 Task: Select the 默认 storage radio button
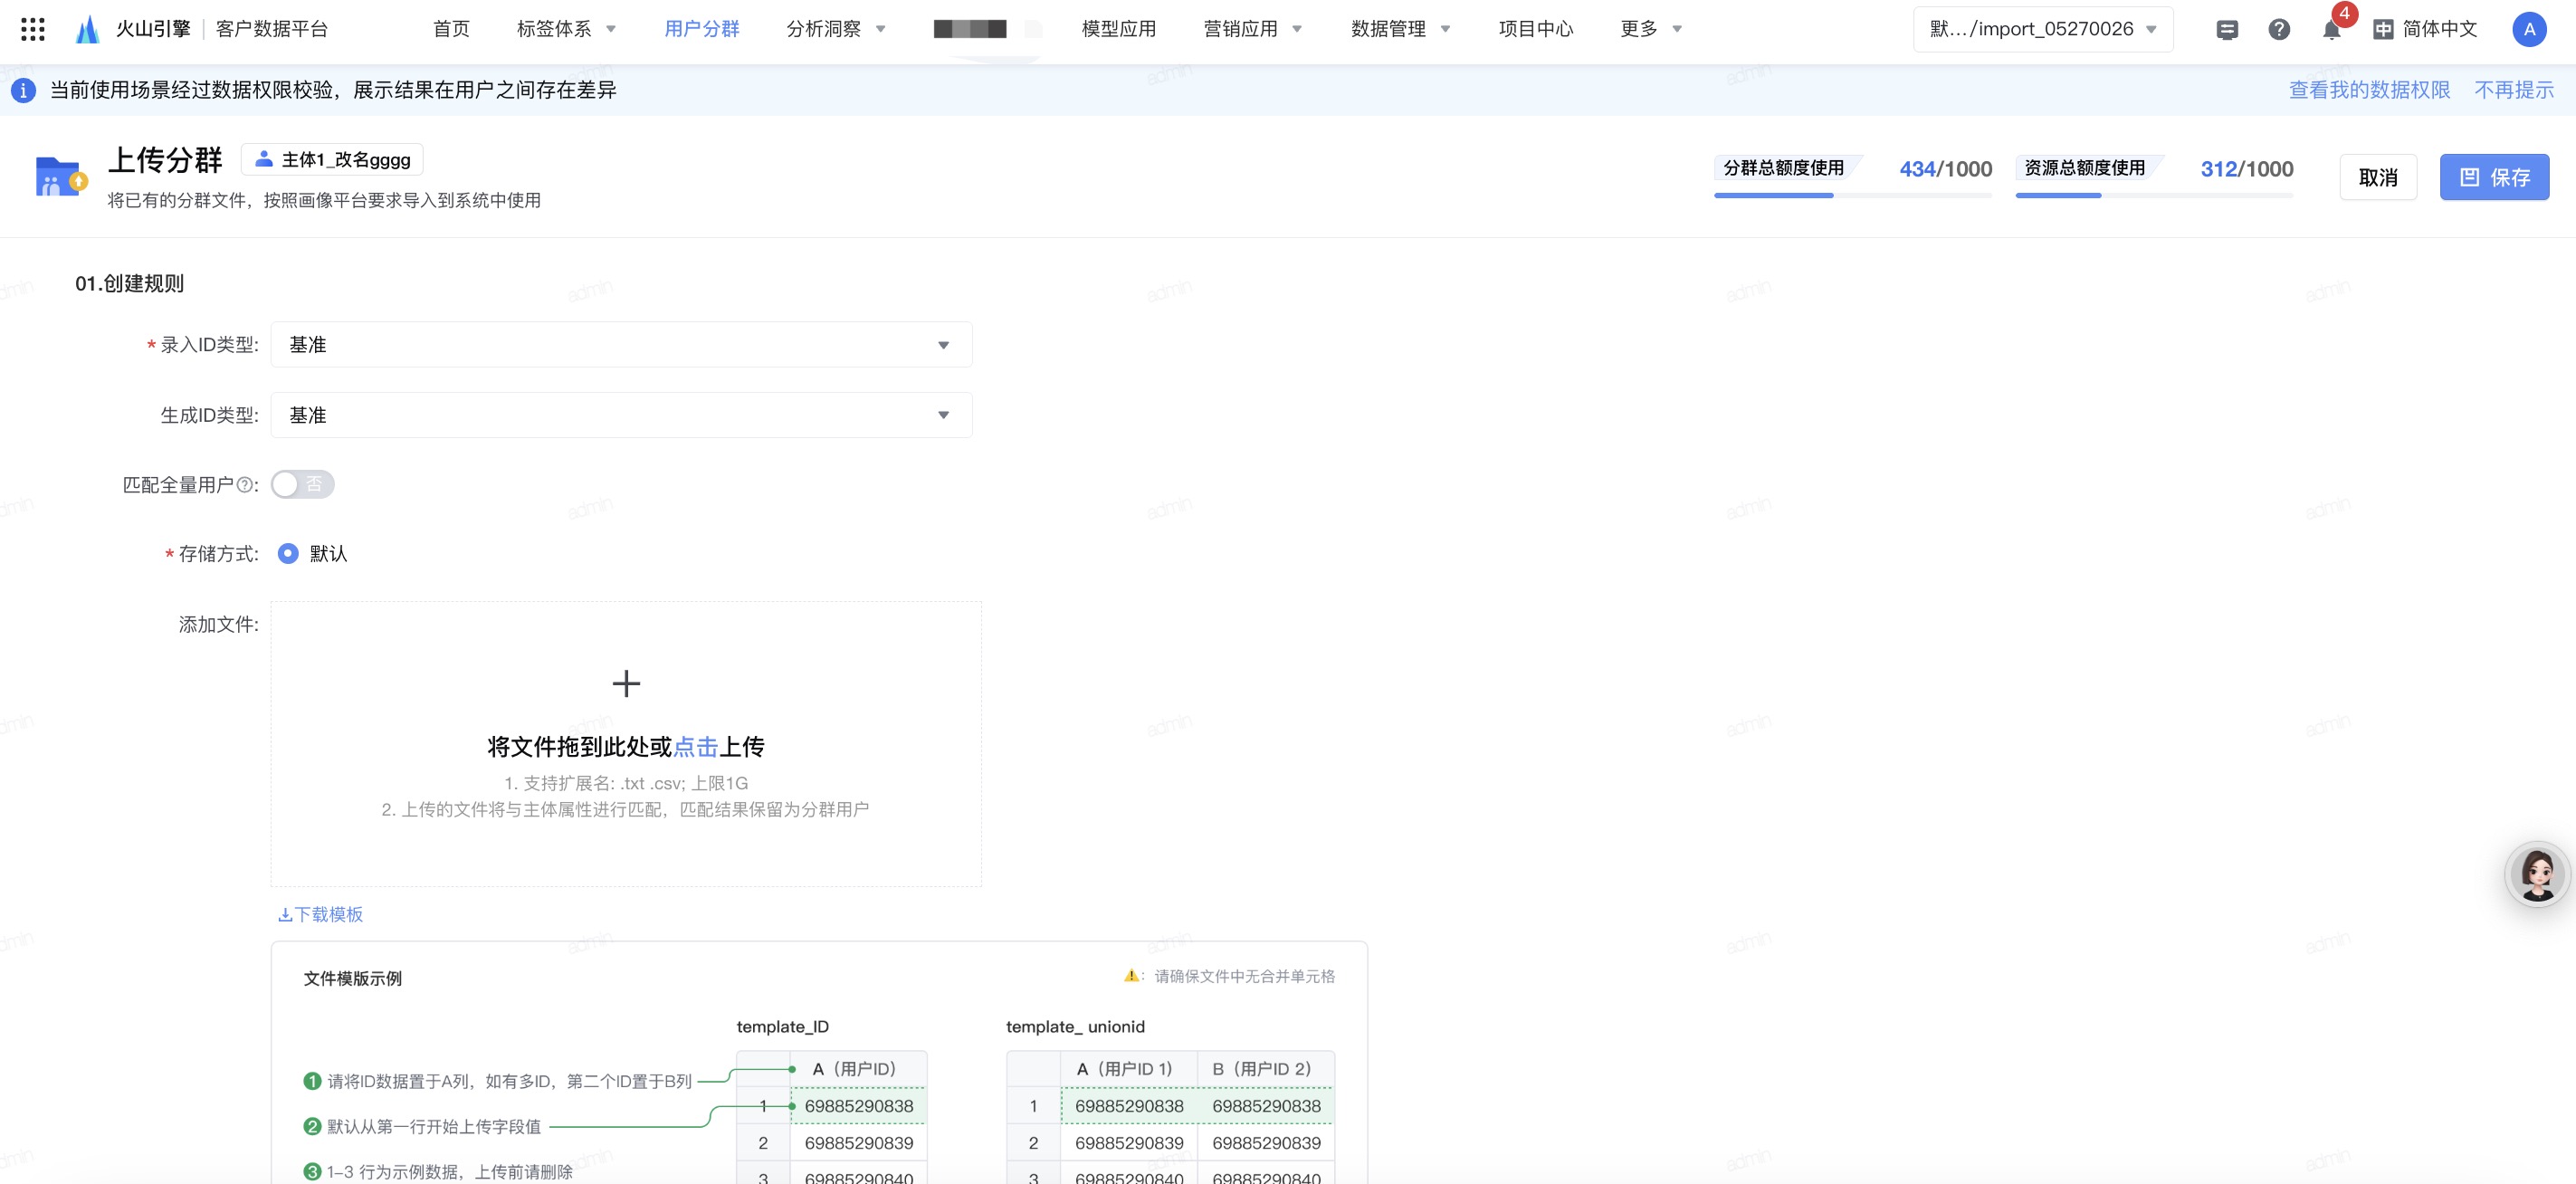288,553
